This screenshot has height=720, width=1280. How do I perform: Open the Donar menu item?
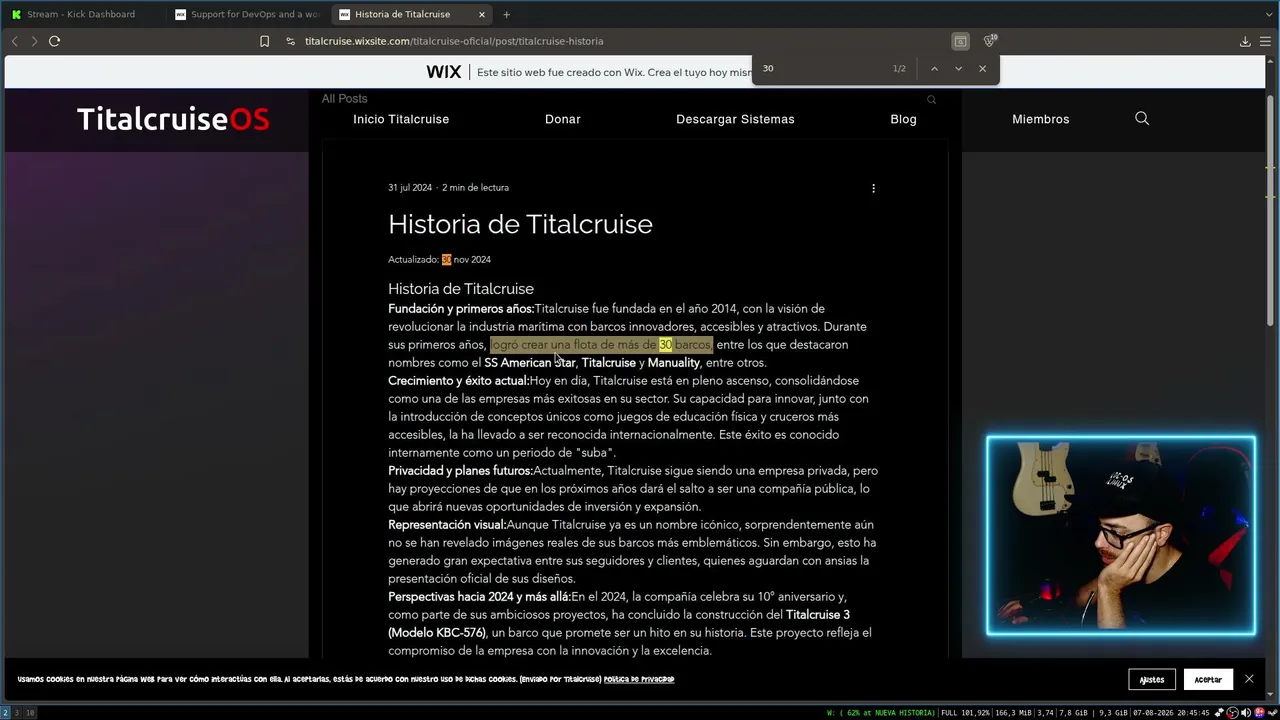click(x=563, y=119)
